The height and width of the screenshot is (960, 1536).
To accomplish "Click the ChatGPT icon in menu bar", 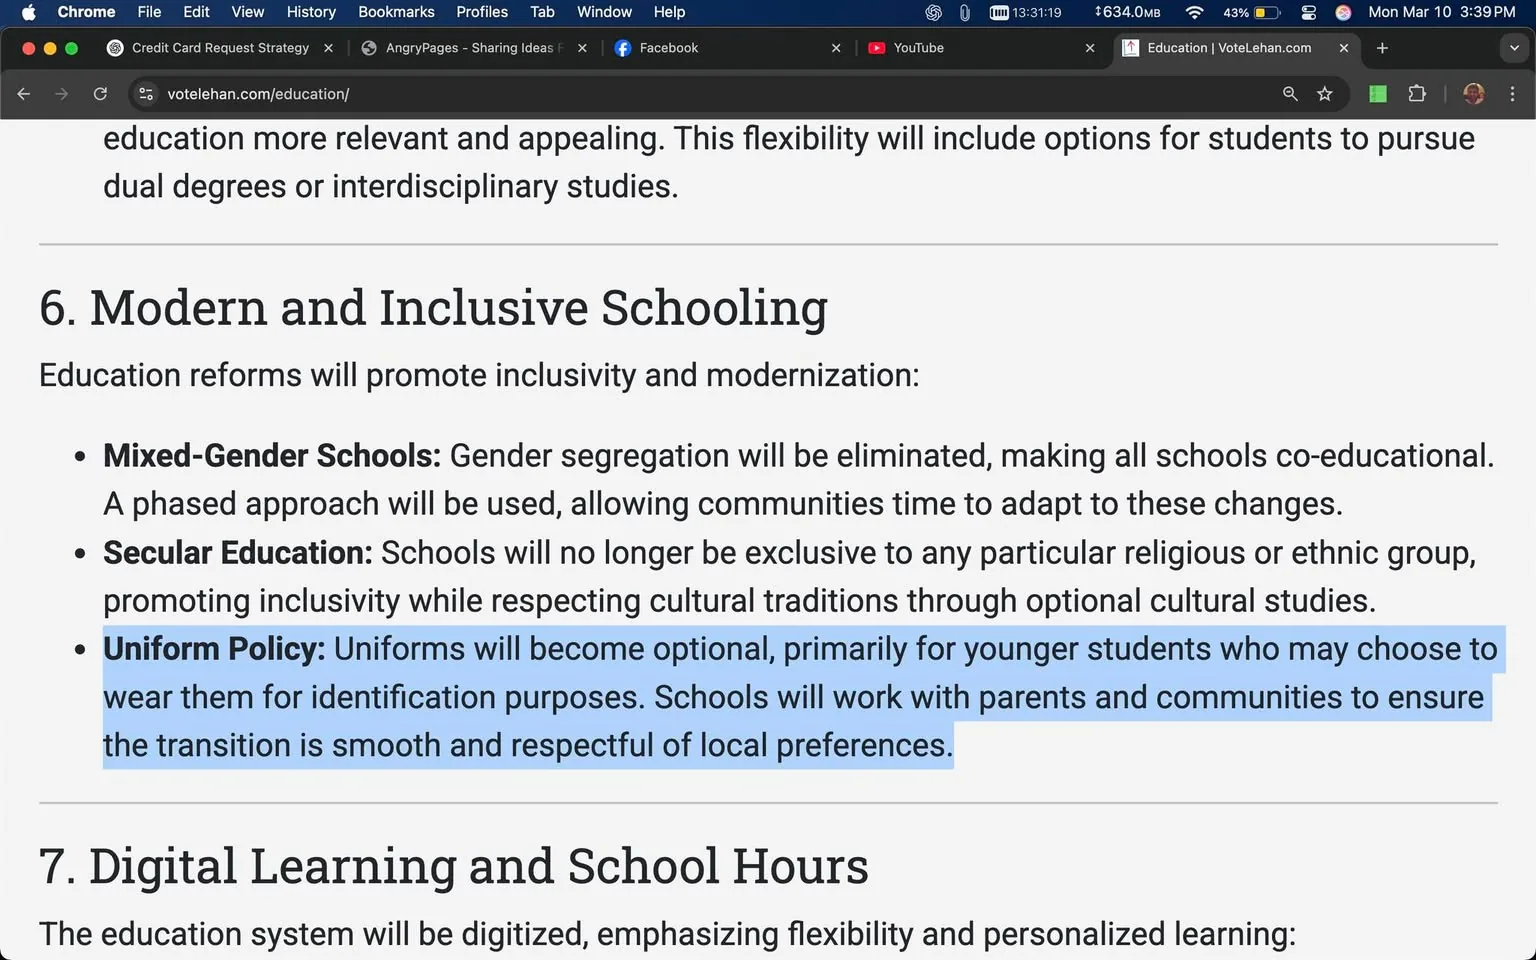I will coord(932,13).
